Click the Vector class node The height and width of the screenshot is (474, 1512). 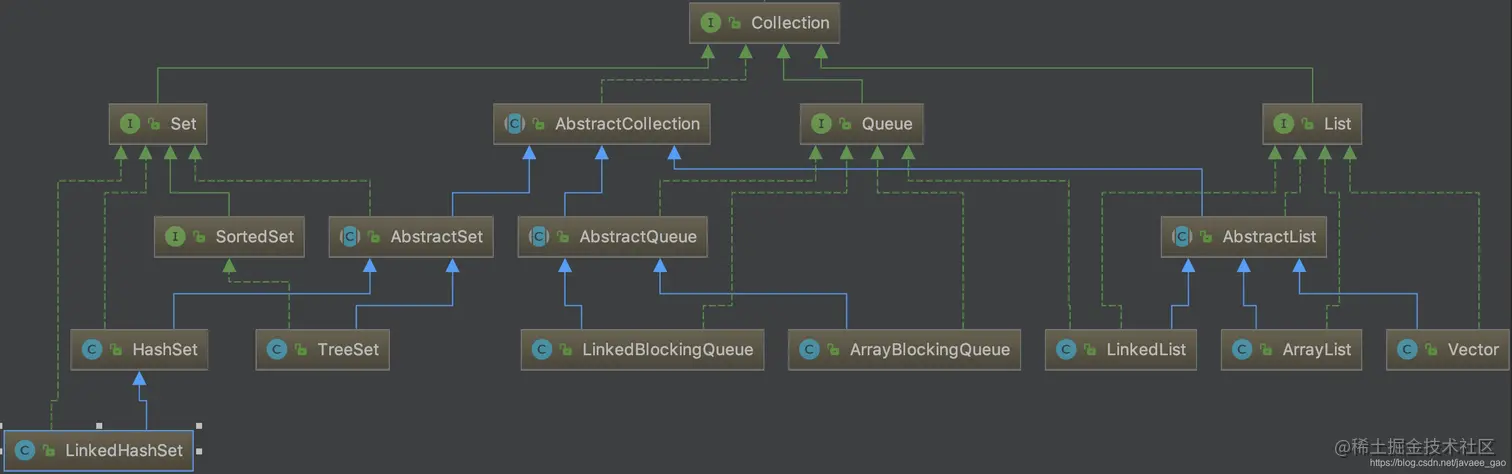[1449, 350]
